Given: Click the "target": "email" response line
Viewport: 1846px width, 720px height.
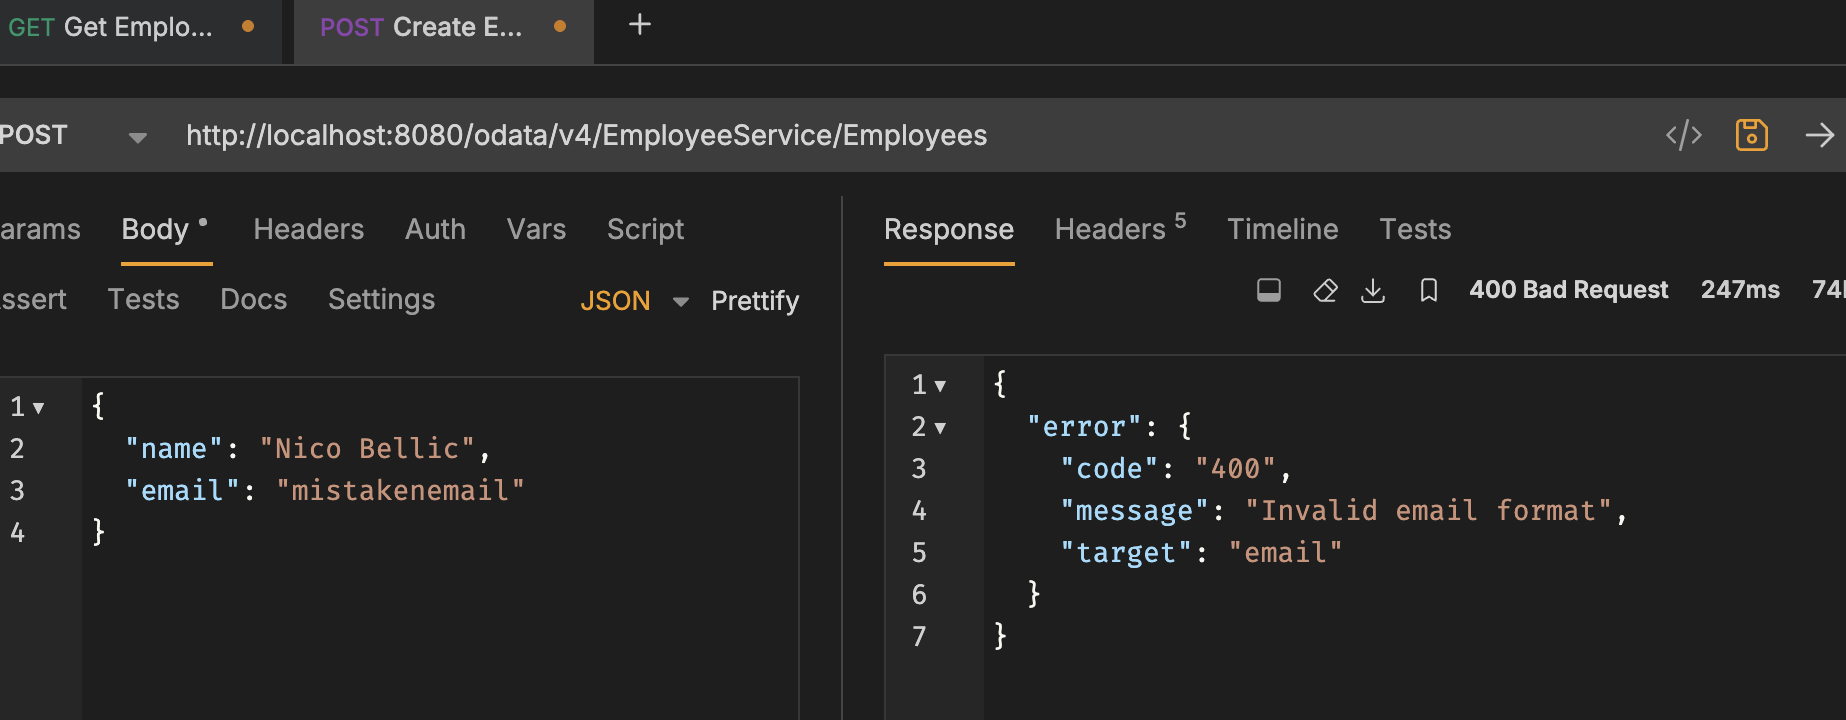Looking at the screenshot, I should [1201, 553].
